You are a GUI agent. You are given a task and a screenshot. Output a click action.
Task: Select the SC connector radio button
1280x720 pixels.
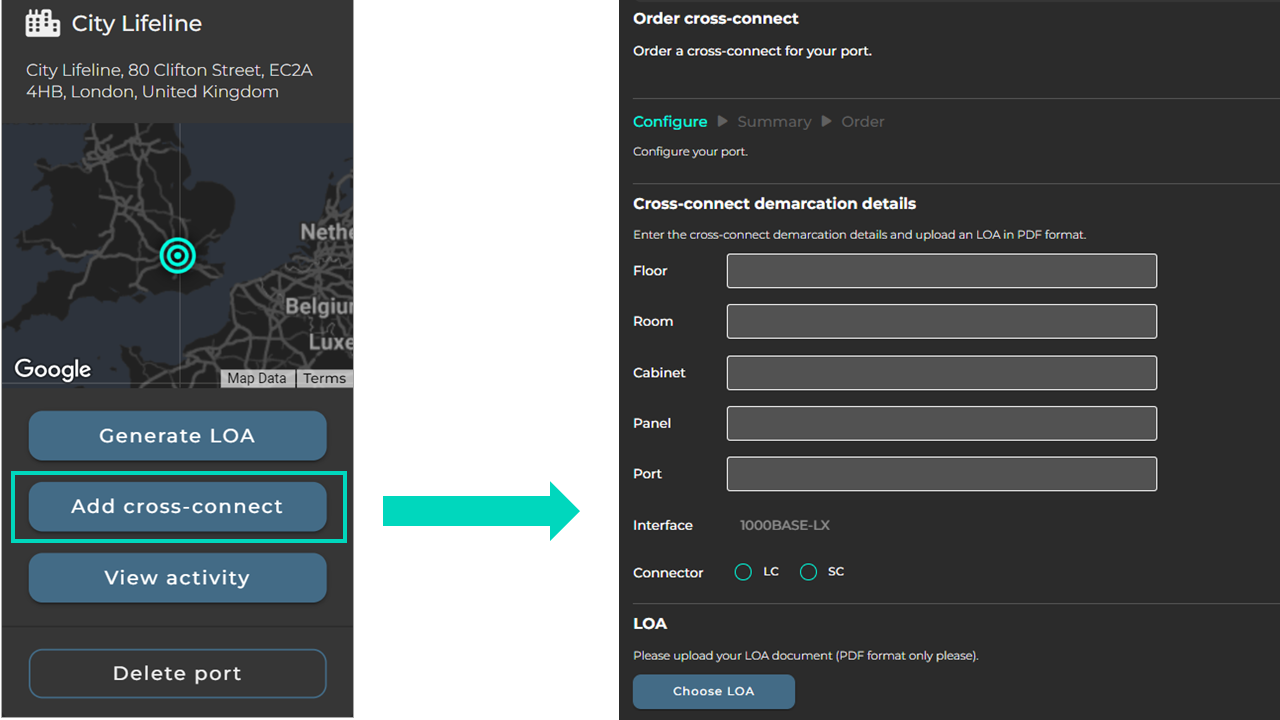(x=808, y=572)
